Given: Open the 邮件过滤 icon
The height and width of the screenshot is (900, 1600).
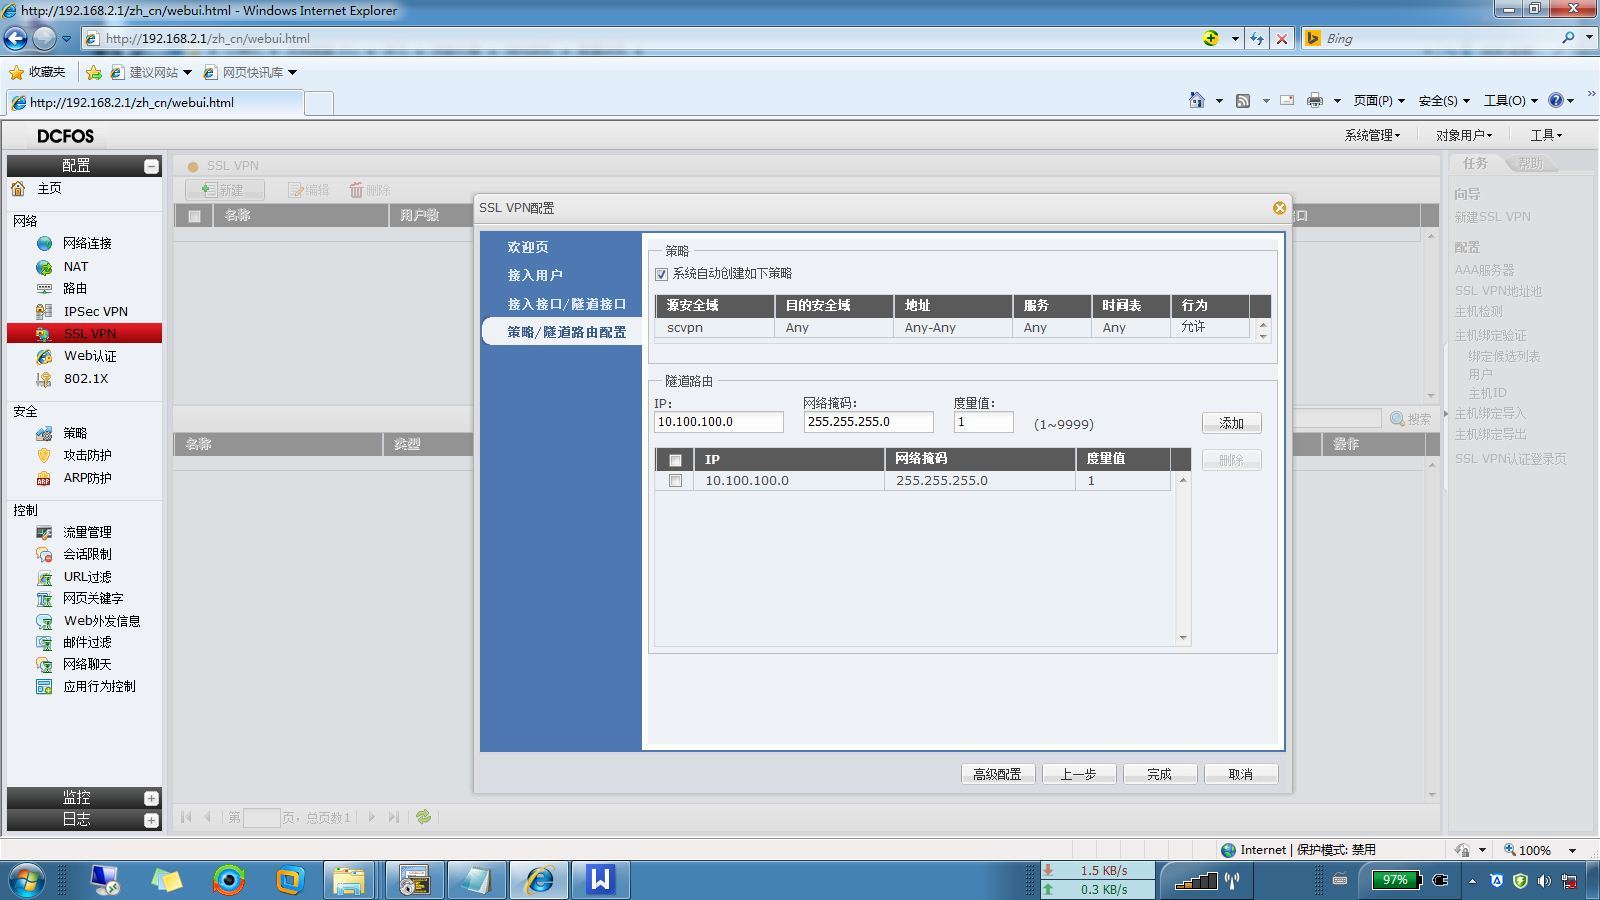Looking at the screenshot, I should click(x=44, y=642).
